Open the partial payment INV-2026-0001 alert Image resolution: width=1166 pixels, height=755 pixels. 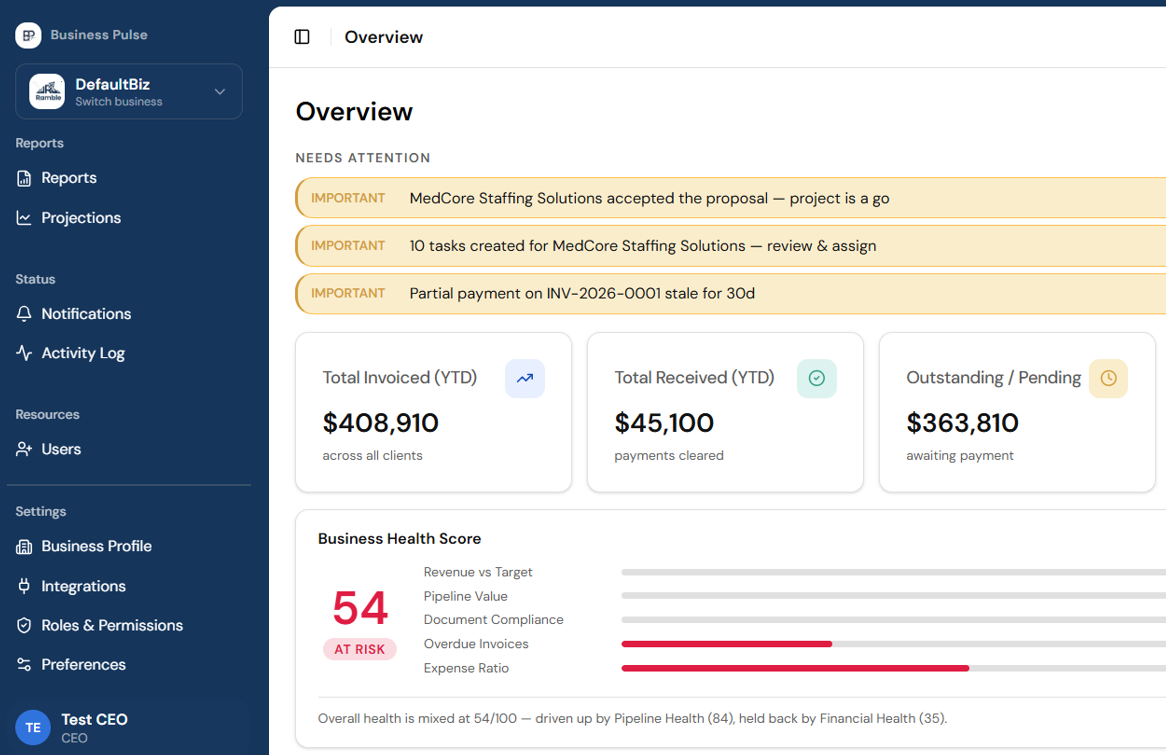pos(730,293)
